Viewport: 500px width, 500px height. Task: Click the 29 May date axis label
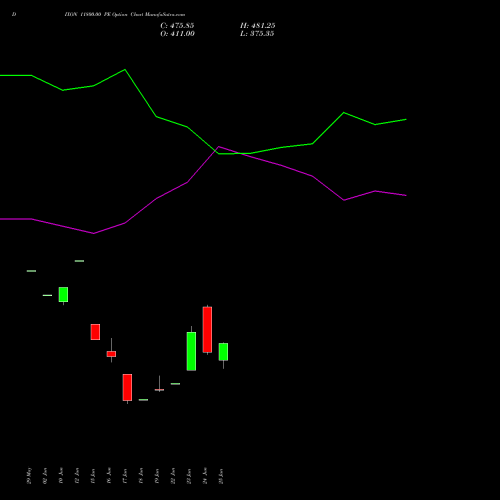(29, 476)
